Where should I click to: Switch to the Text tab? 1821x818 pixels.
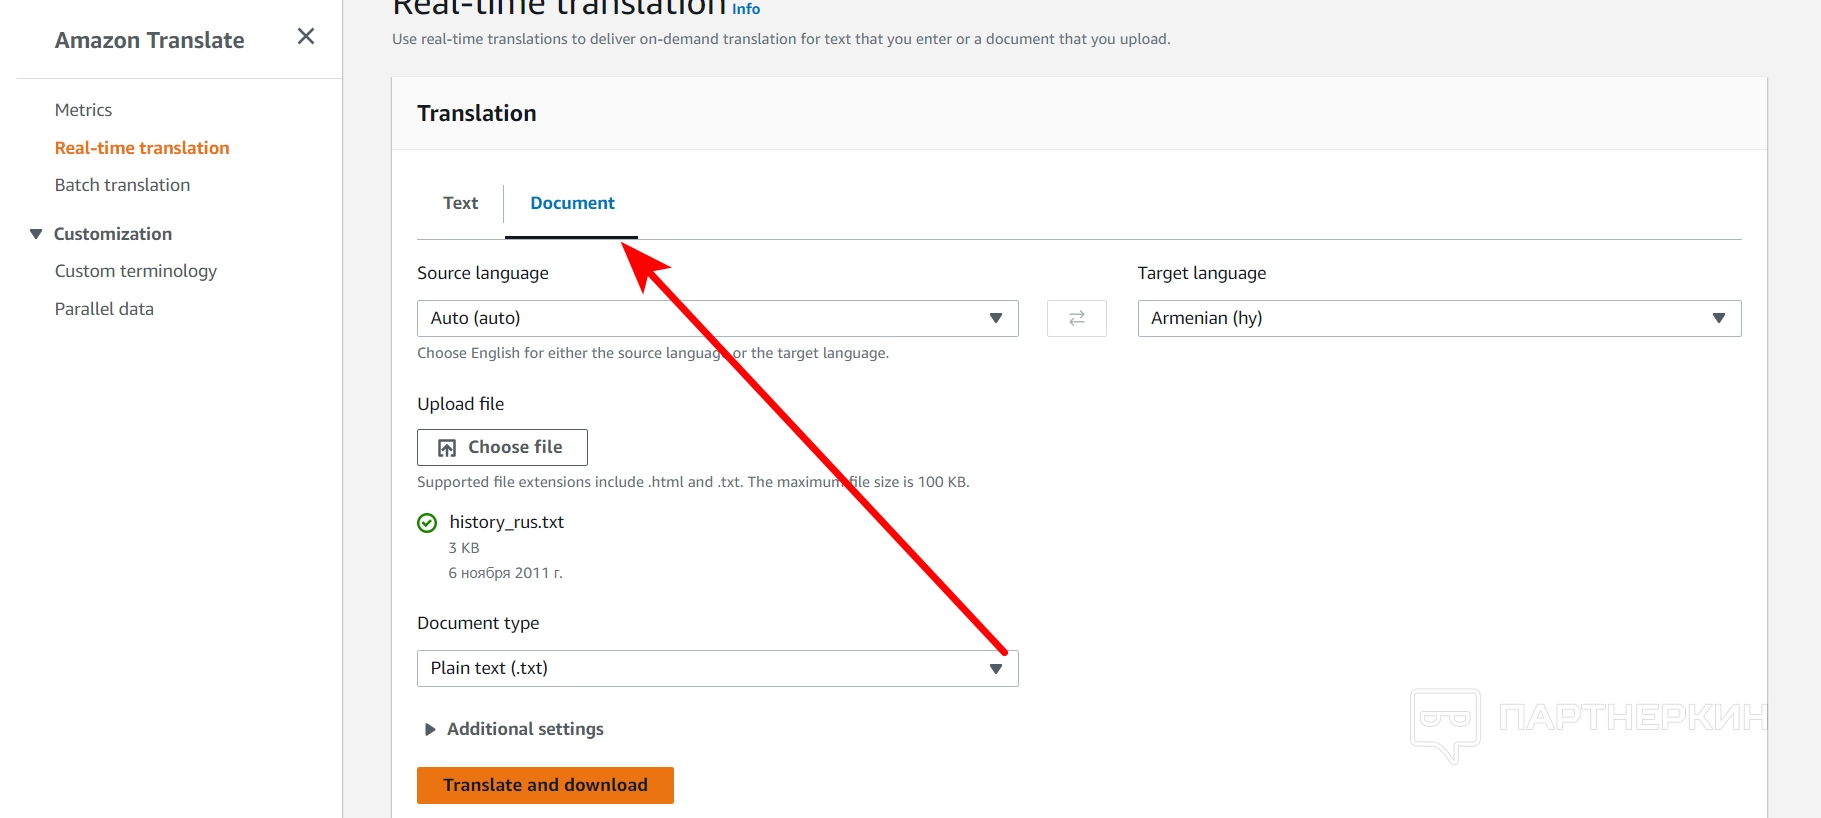(460, 203)
